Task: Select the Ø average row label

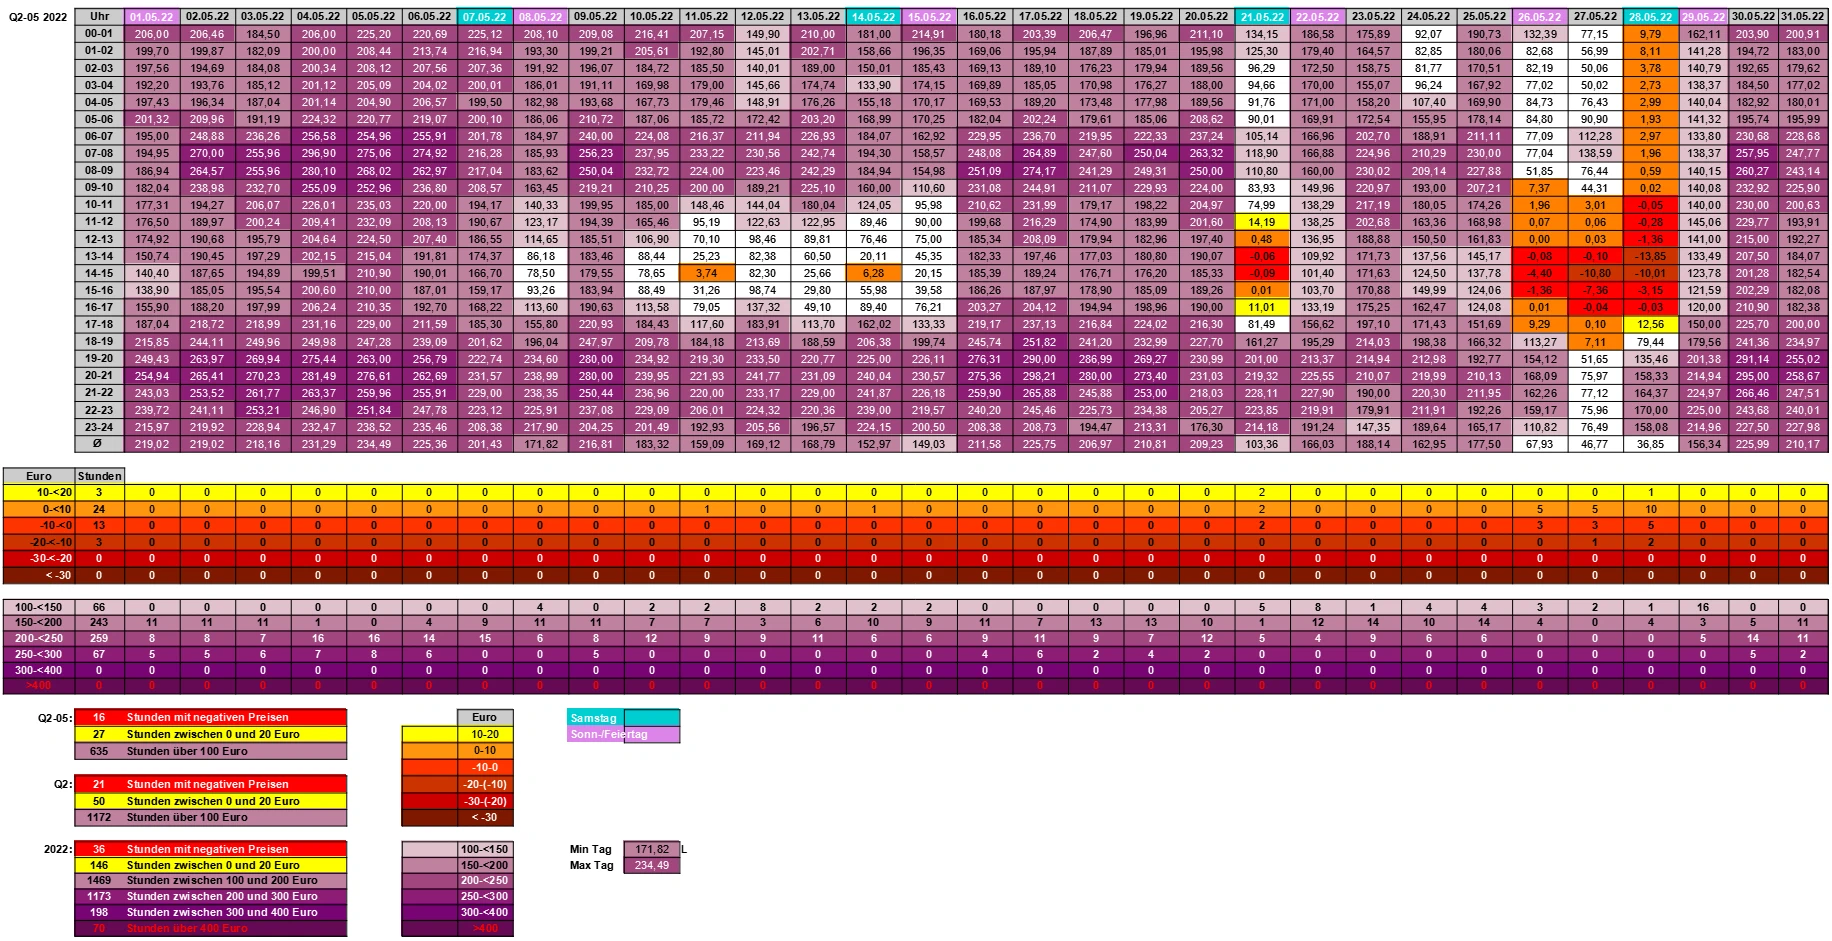Action: pos(99,444)
